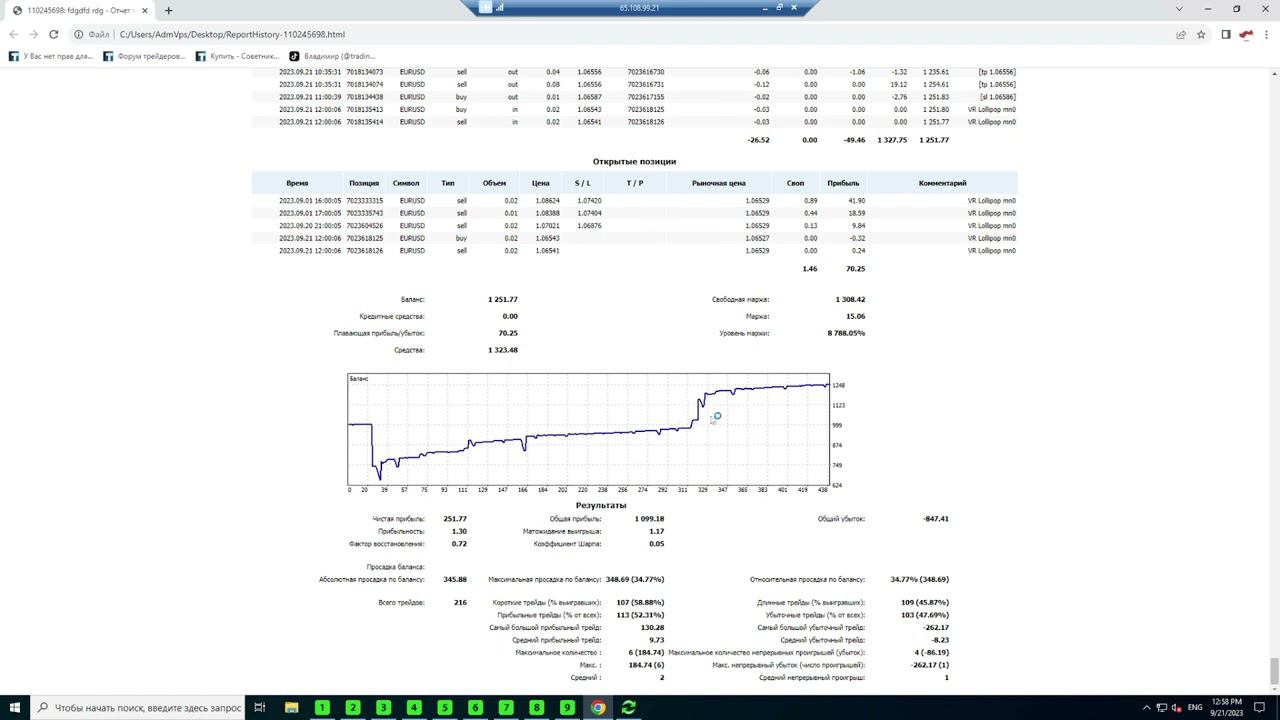The image size is (1280, 720).
Task: Open File Explorer from the taskbar
Action: [291, 707]
